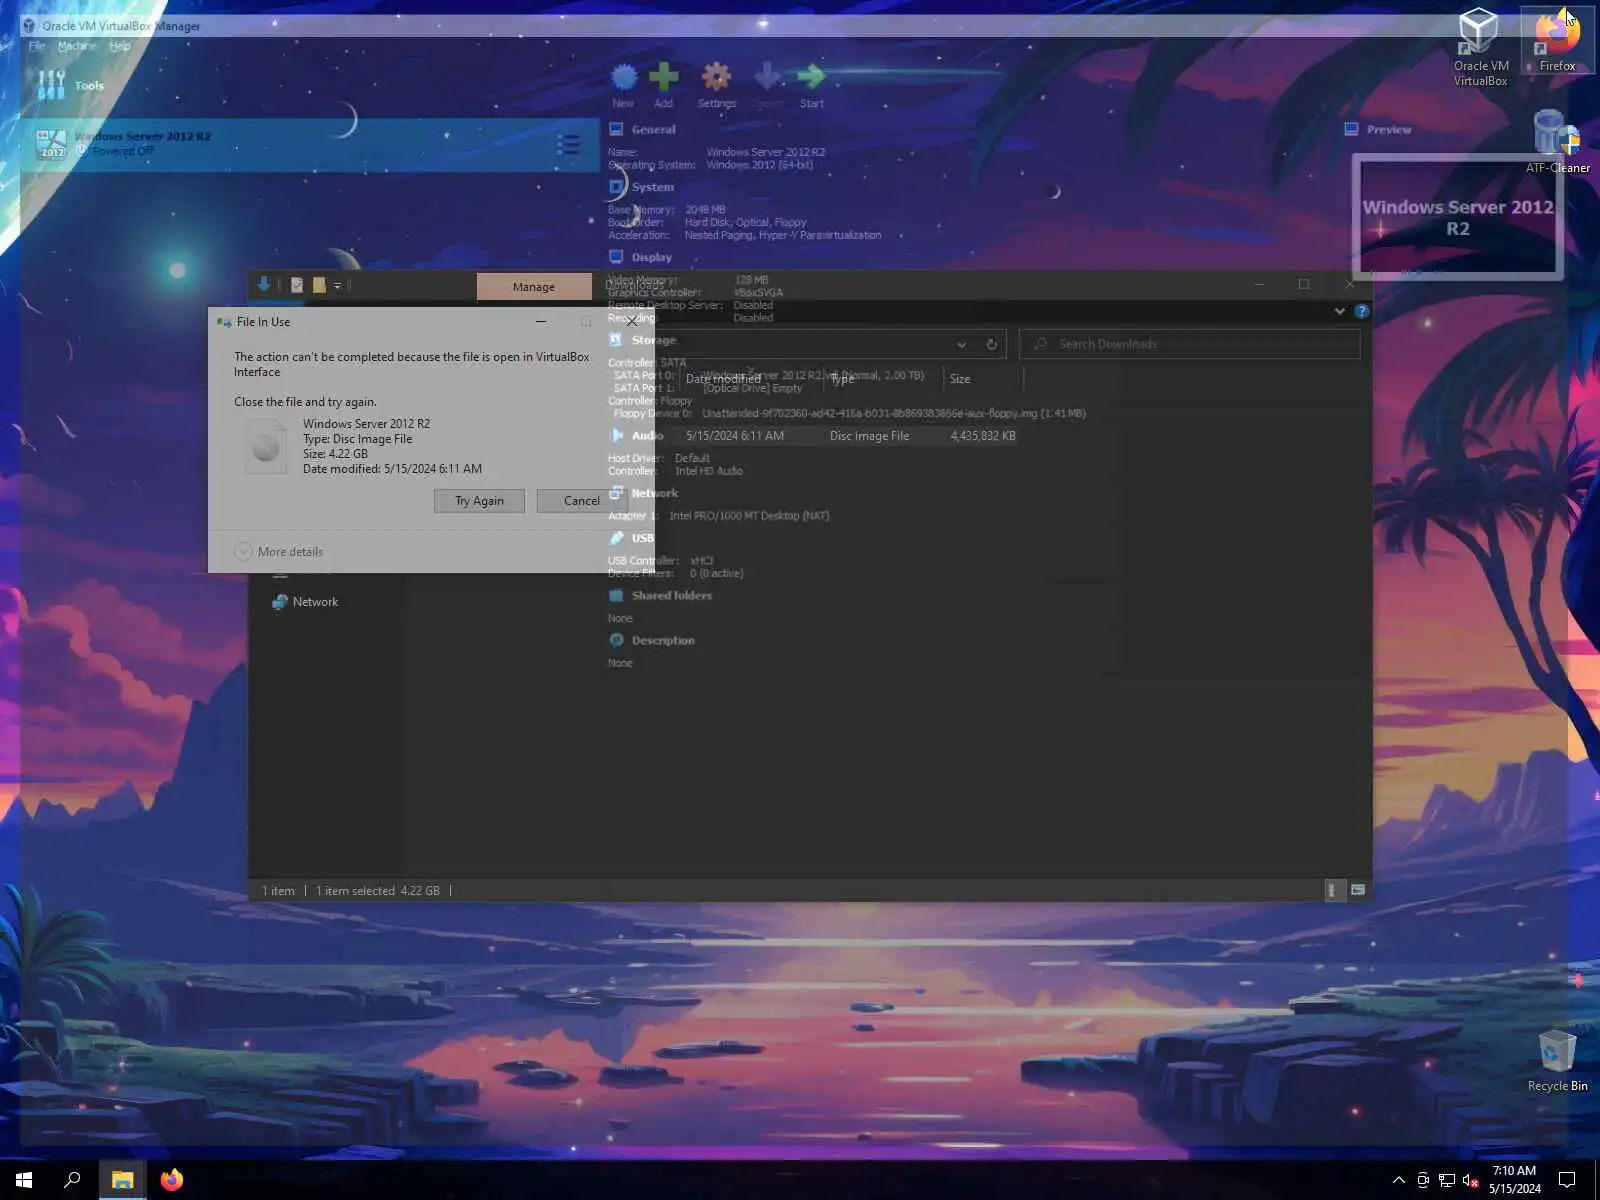Viewport: 1600px width, 1200px height.
Task: Expand the Explorer ribbon chevron
Action: click(x=1339, y=311)
